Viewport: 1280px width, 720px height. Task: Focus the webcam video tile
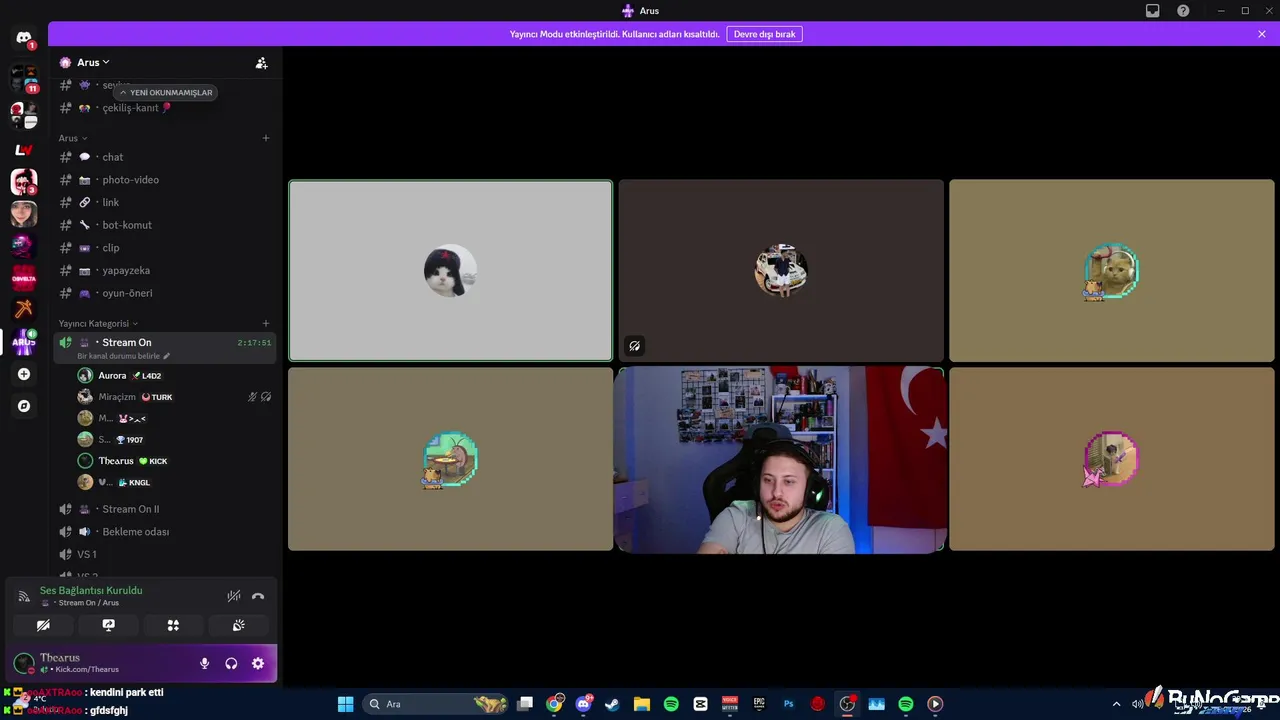pyautogui.click(x=780, y=459)
